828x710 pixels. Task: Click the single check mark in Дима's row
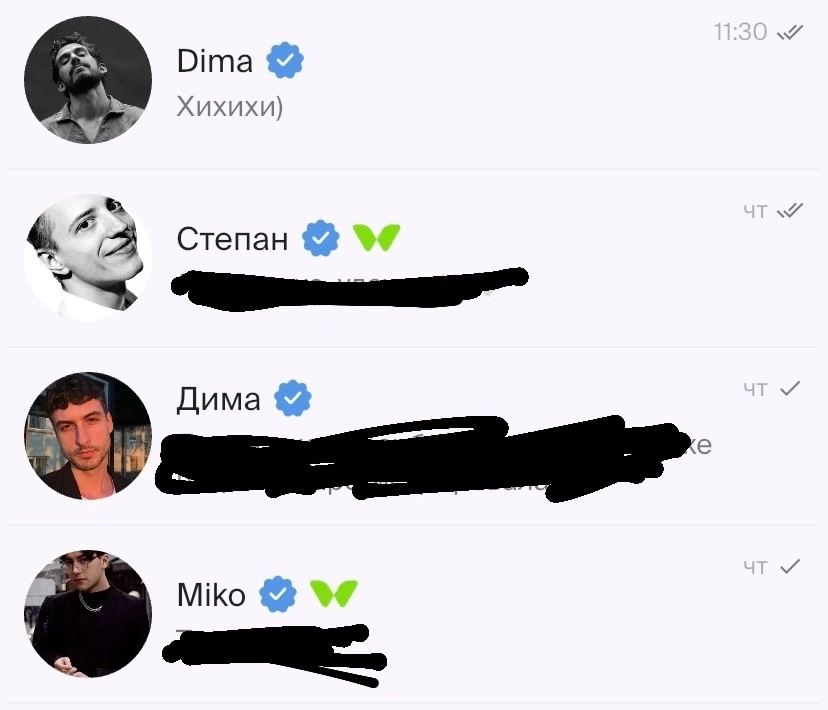point(791,389)
